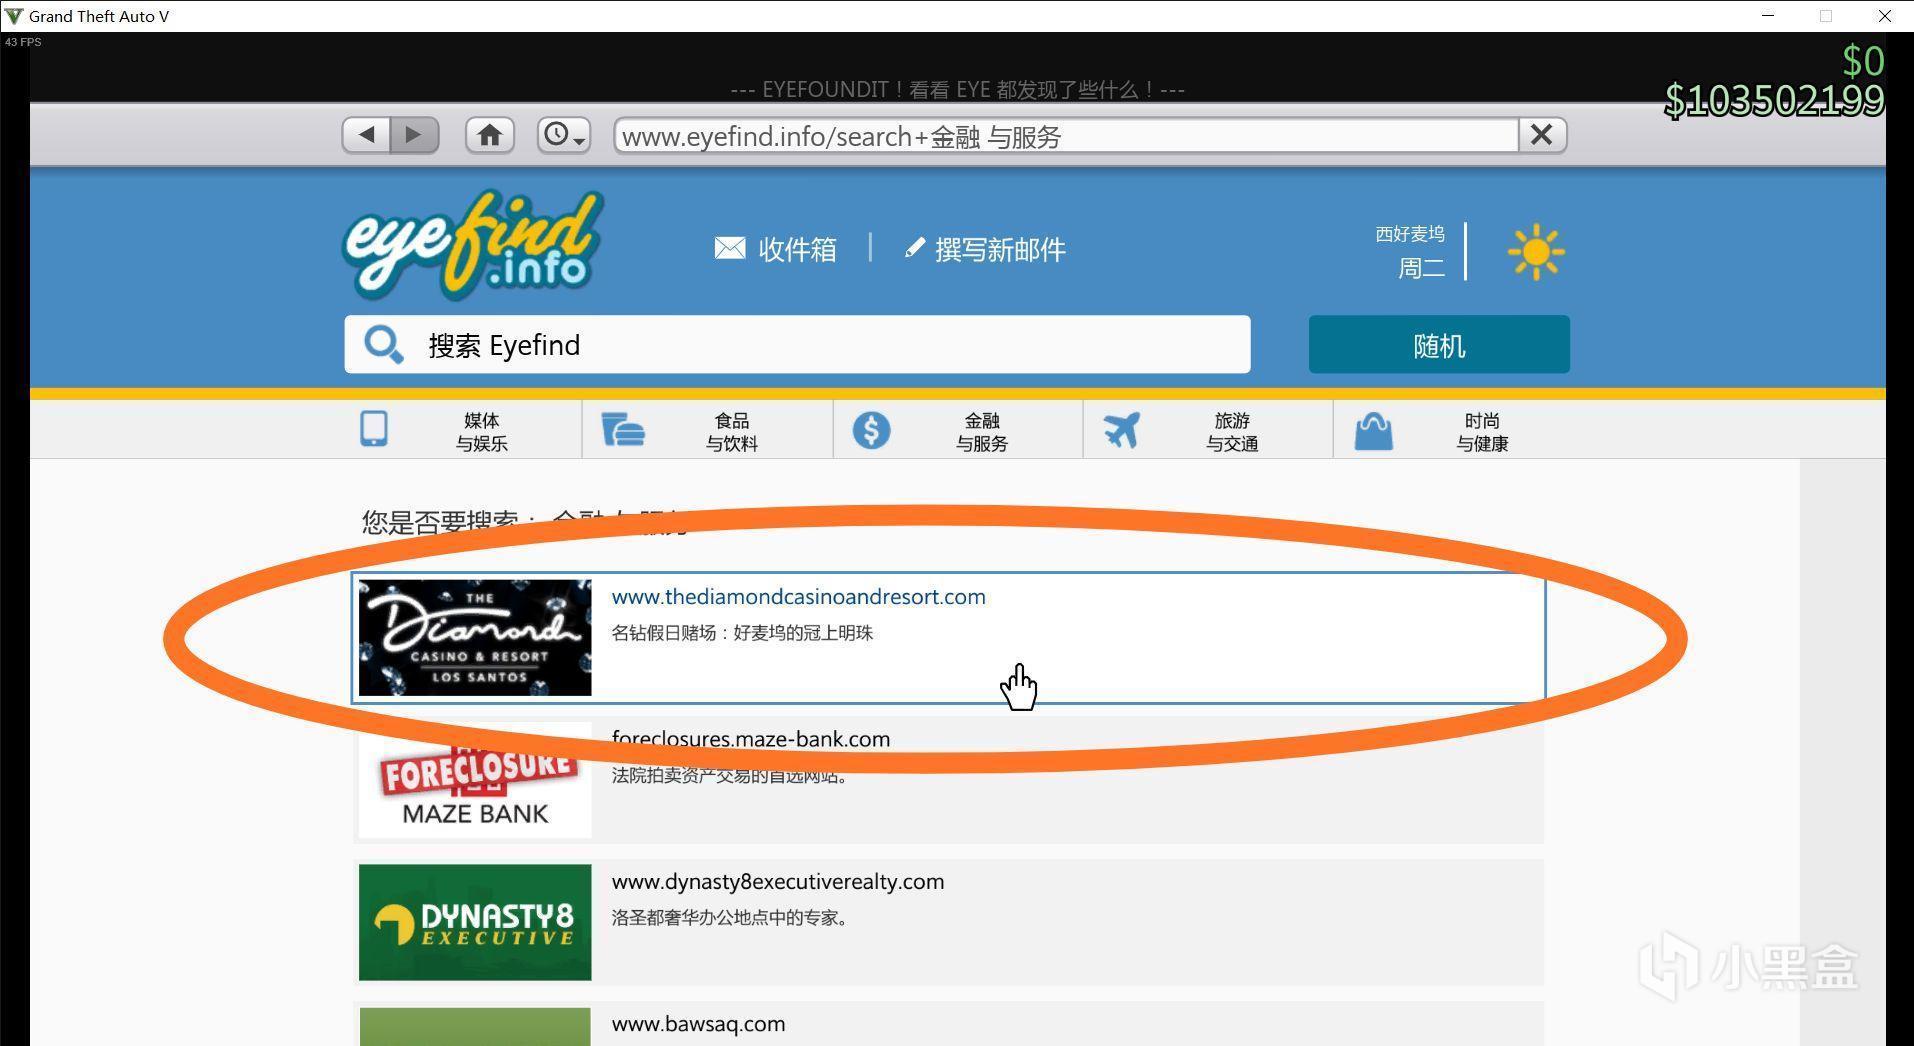Click the phone icon for 媒体与娱乐
1914x1046 pixels.
[374, 429]
